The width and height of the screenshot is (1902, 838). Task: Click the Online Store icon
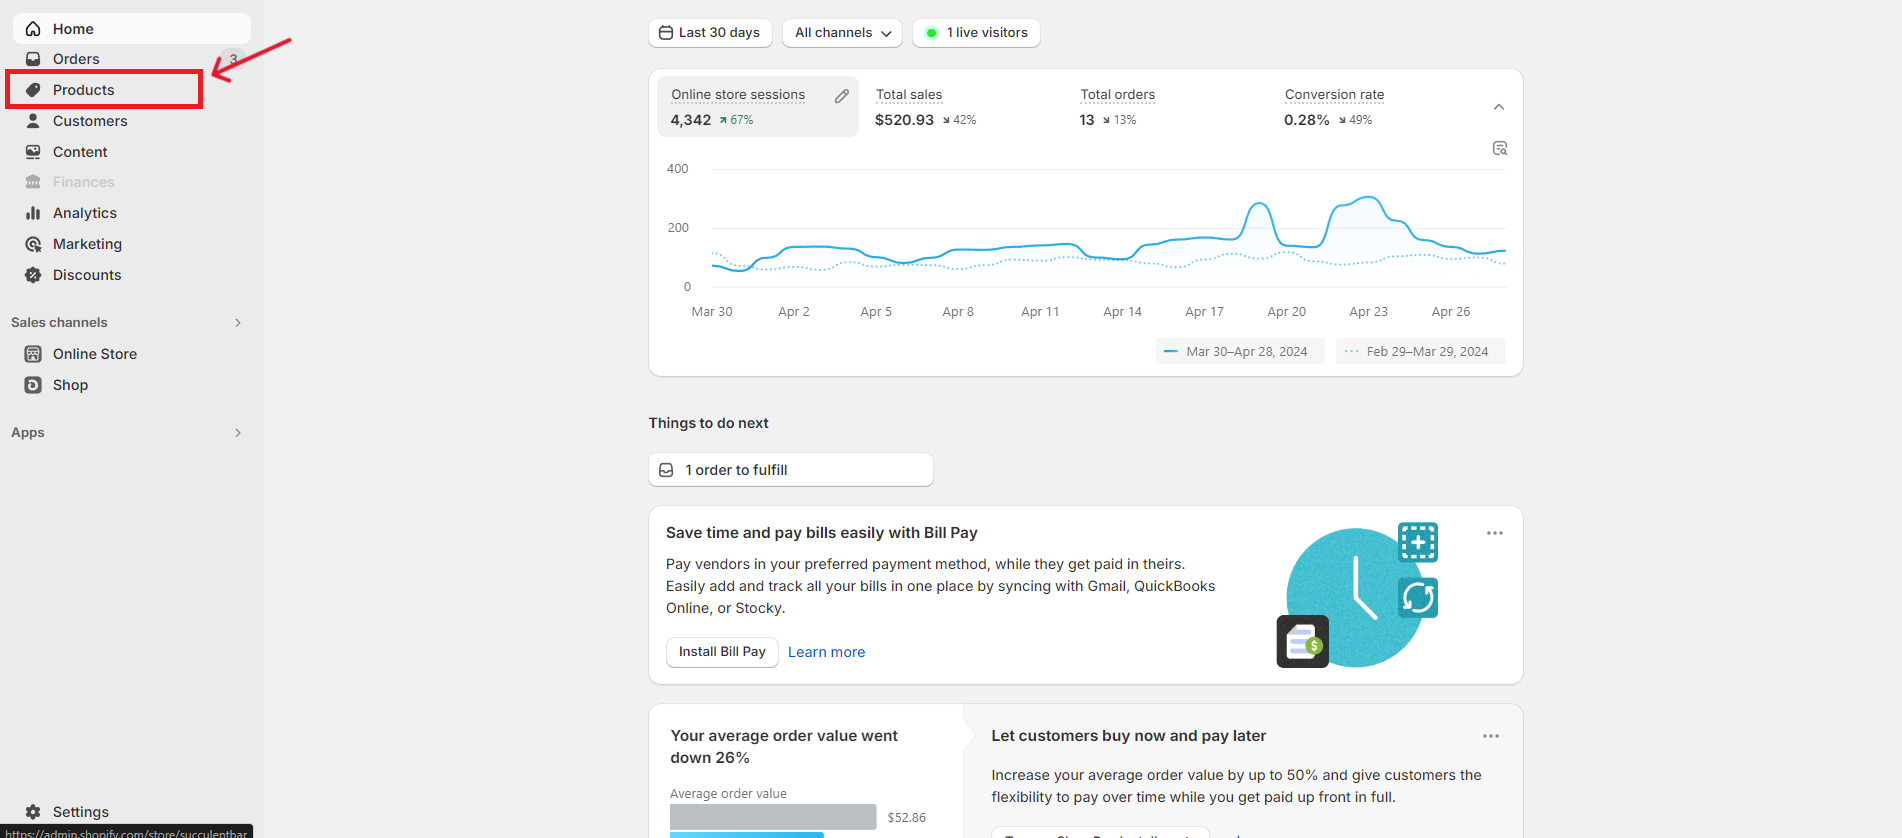point(33,354)
